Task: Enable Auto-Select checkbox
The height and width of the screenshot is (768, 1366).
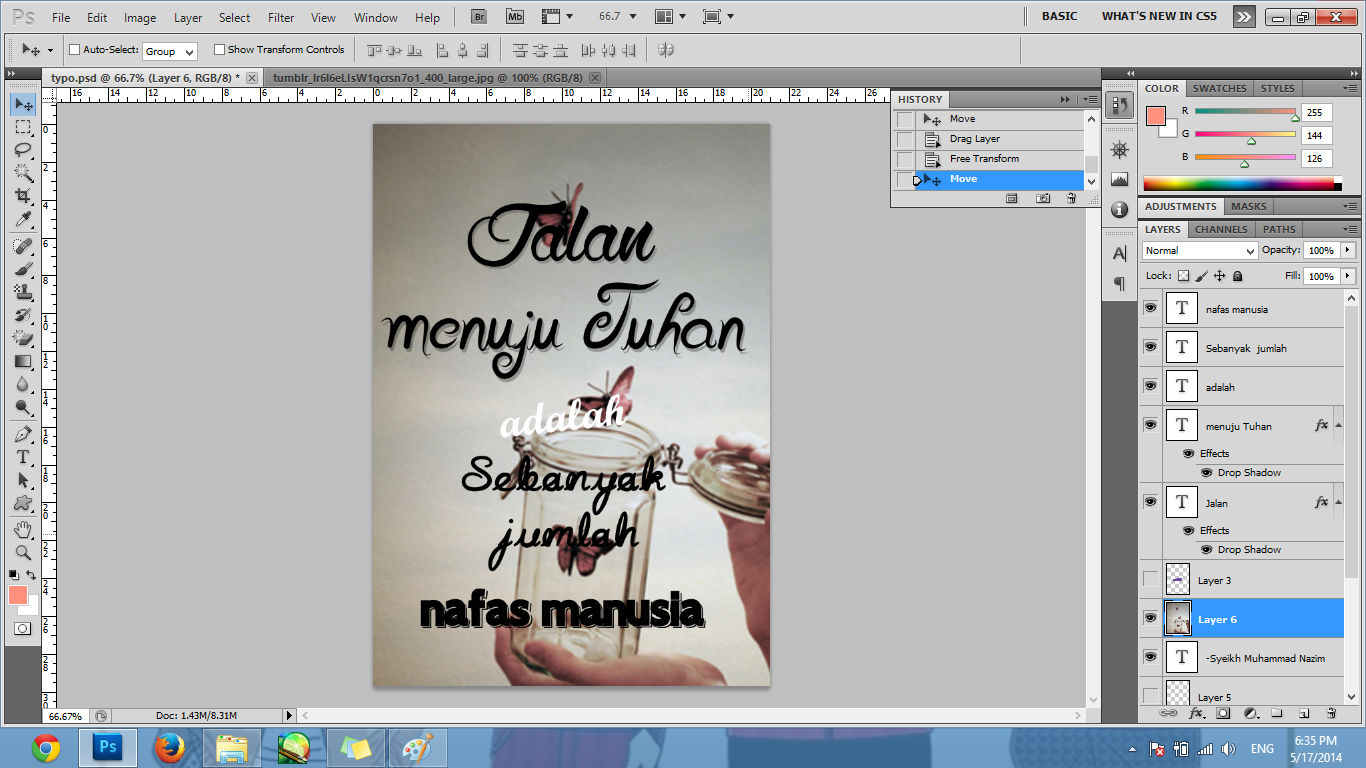Action: click(74, 50)
